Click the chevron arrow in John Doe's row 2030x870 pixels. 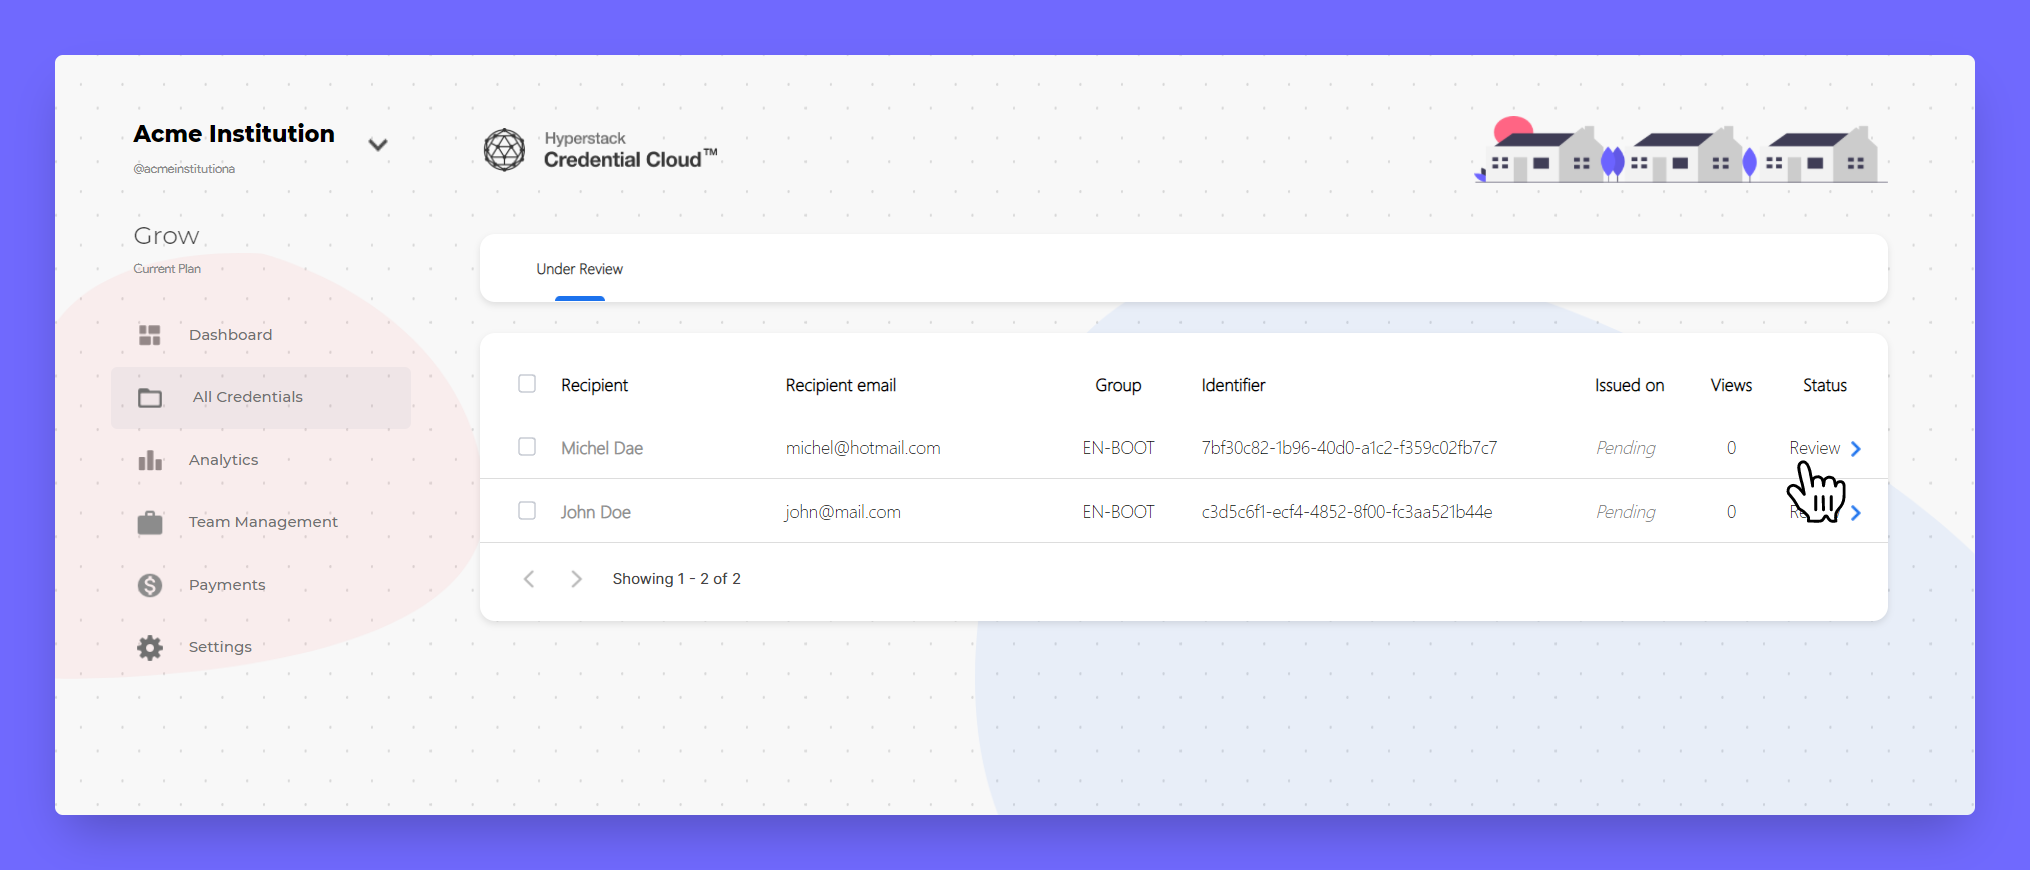click(1856, 513)
